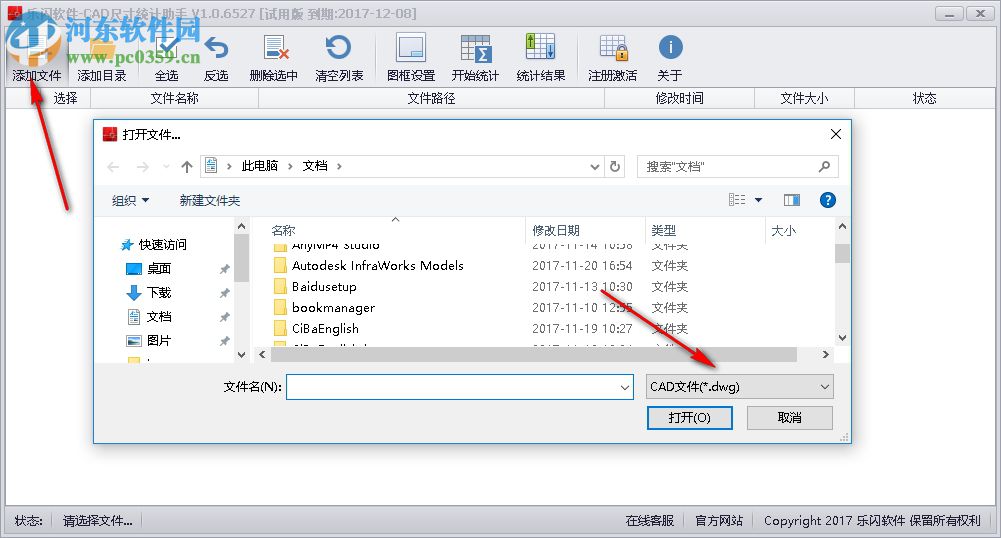Image resolution: width=1001 pixels, height=538 pixels.
Task: Open 下载 in quick access
Action: click(159, 293)
